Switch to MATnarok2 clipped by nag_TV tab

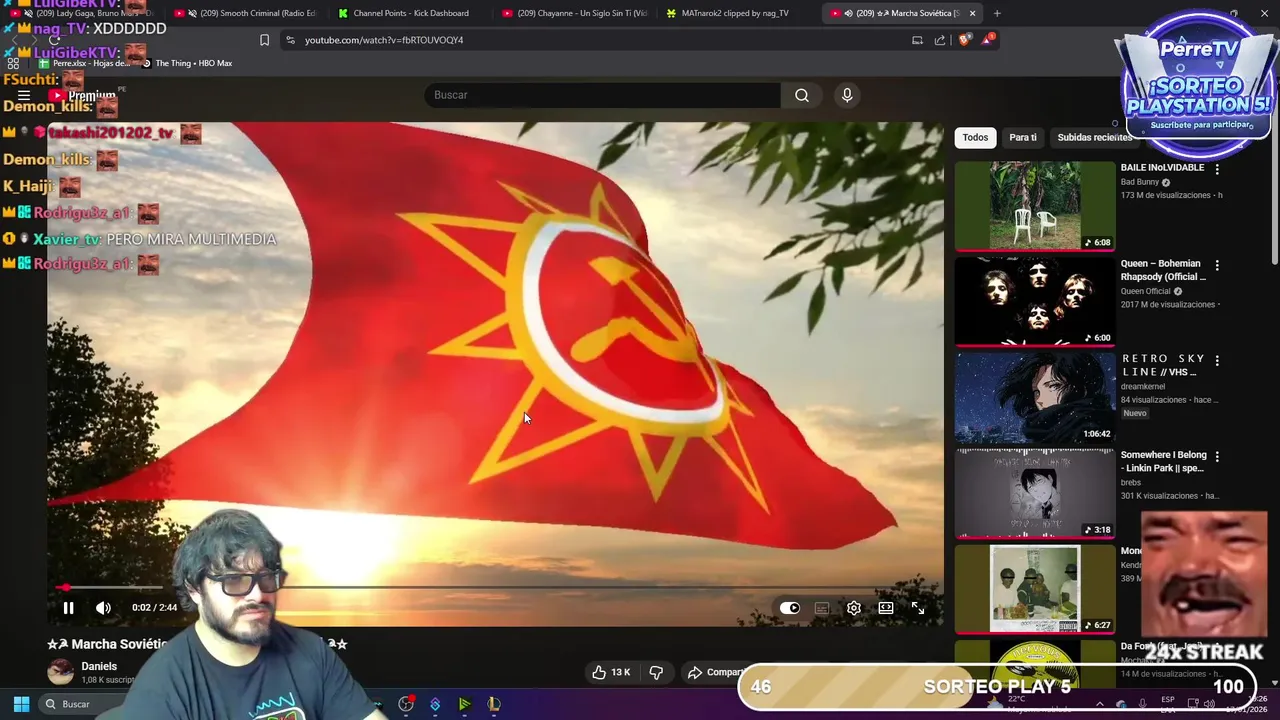pos(738,13)
